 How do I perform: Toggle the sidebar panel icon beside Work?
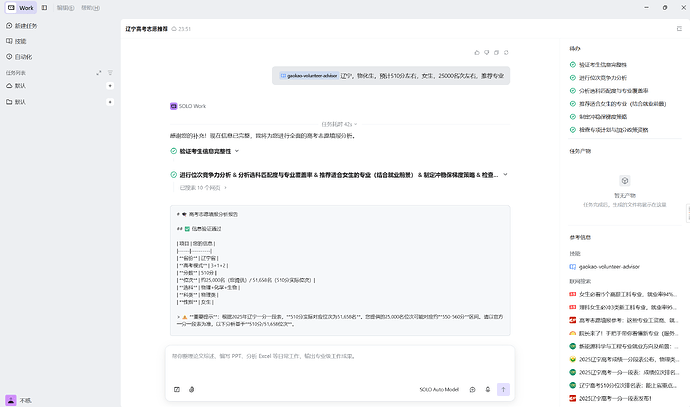[x=44, y=7]
